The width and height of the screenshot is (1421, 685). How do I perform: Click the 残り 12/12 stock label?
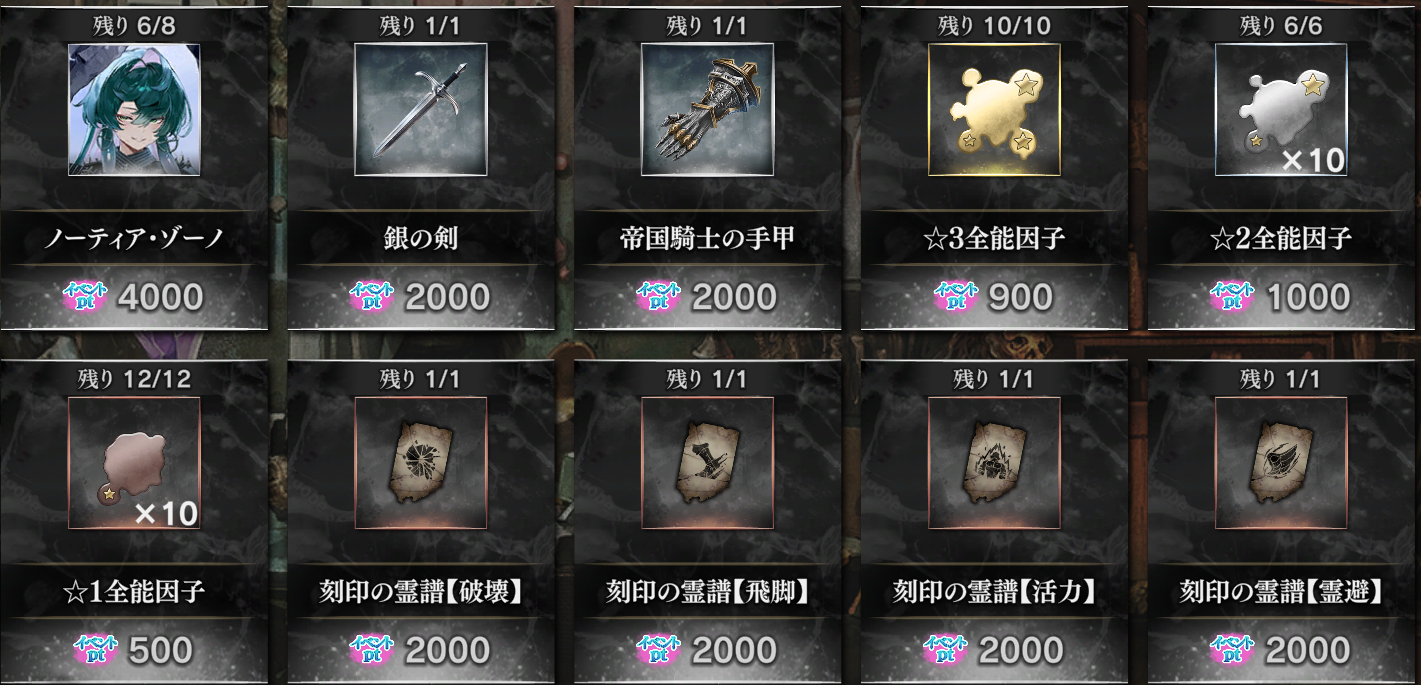tap(134, 379)
